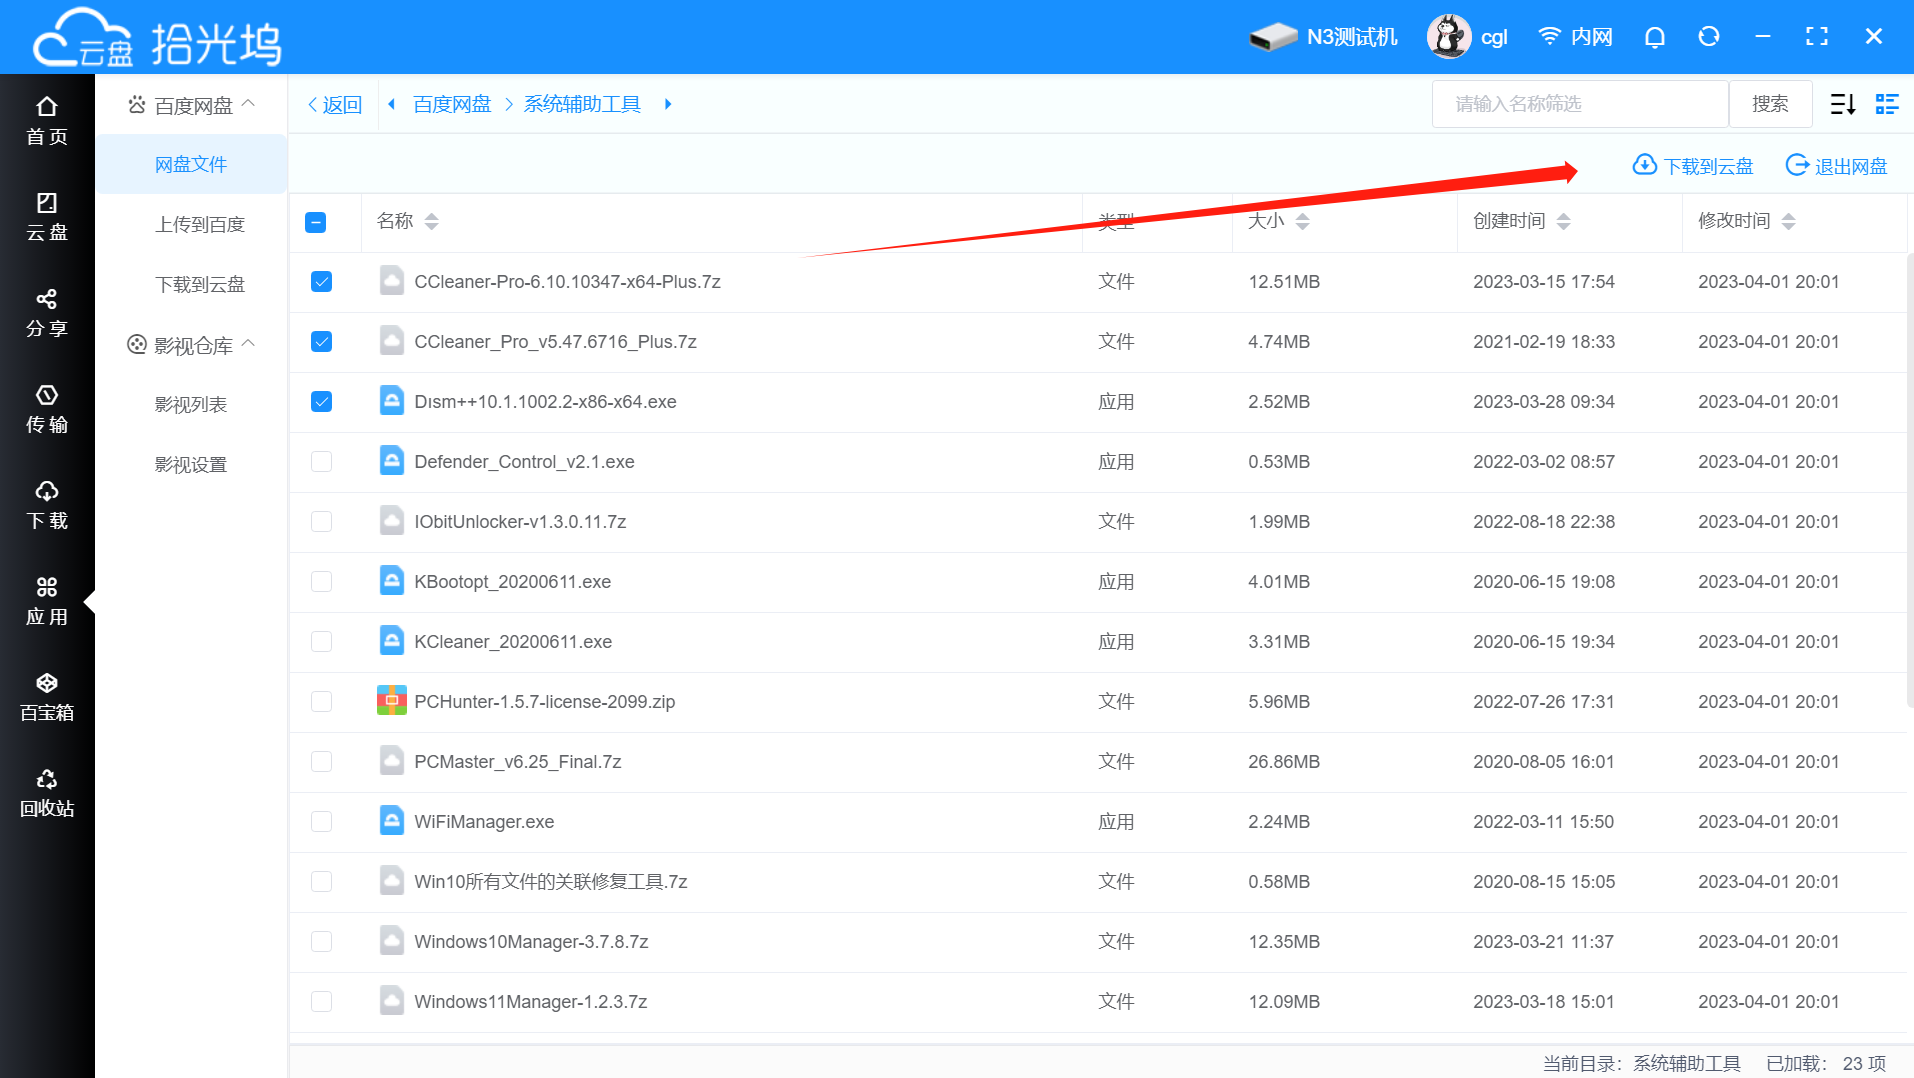Click the Defender_Control exe file icon

pyautogui.click(x=392, y=461)
